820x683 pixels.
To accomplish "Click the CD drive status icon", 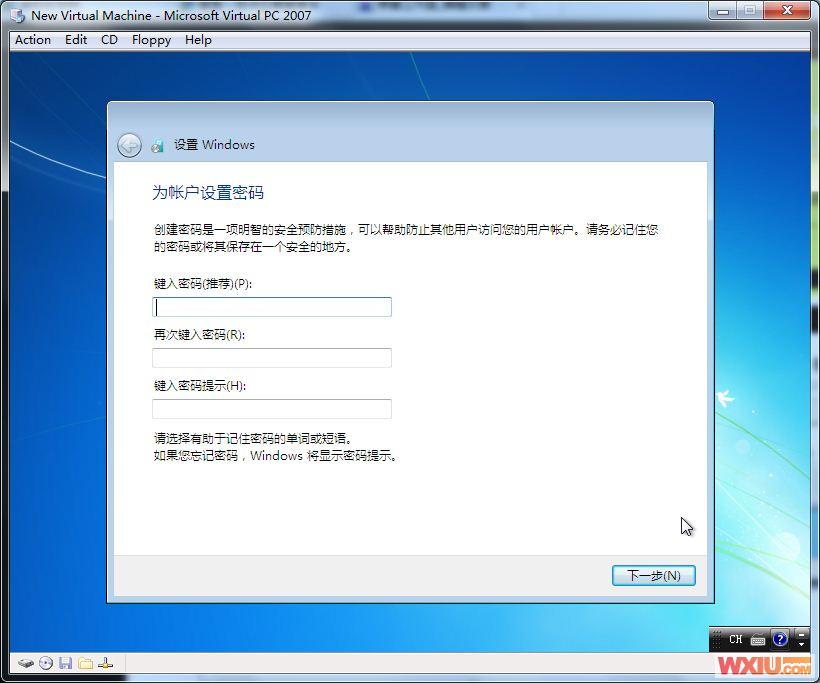I will pos(45,663).
